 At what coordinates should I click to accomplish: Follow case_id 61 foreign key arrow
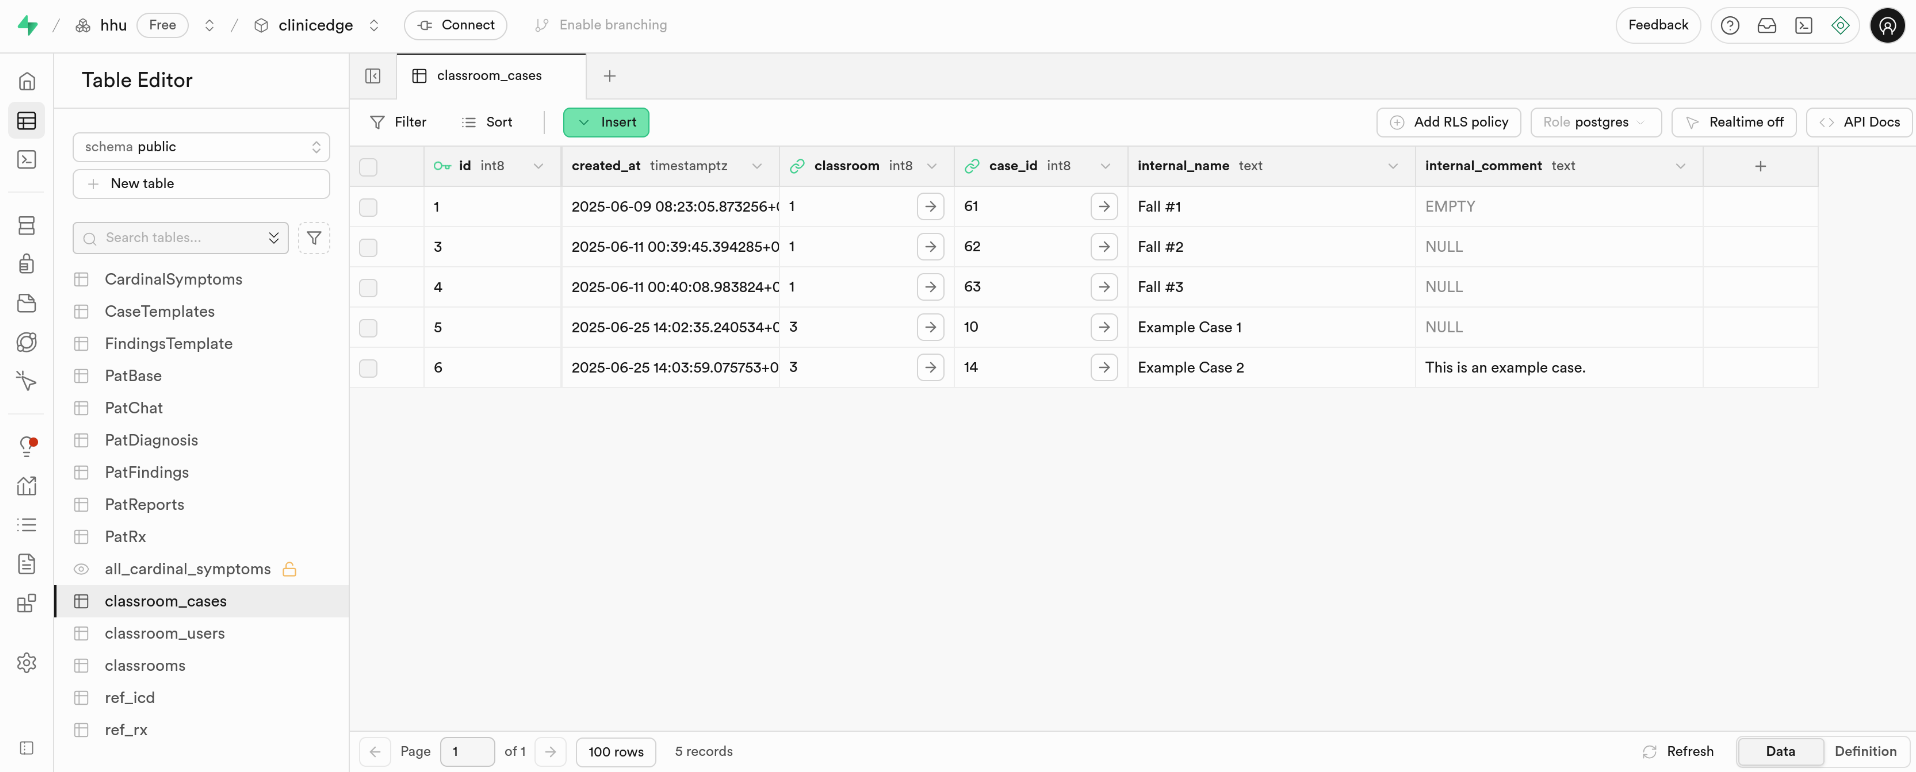(1104, 207)
